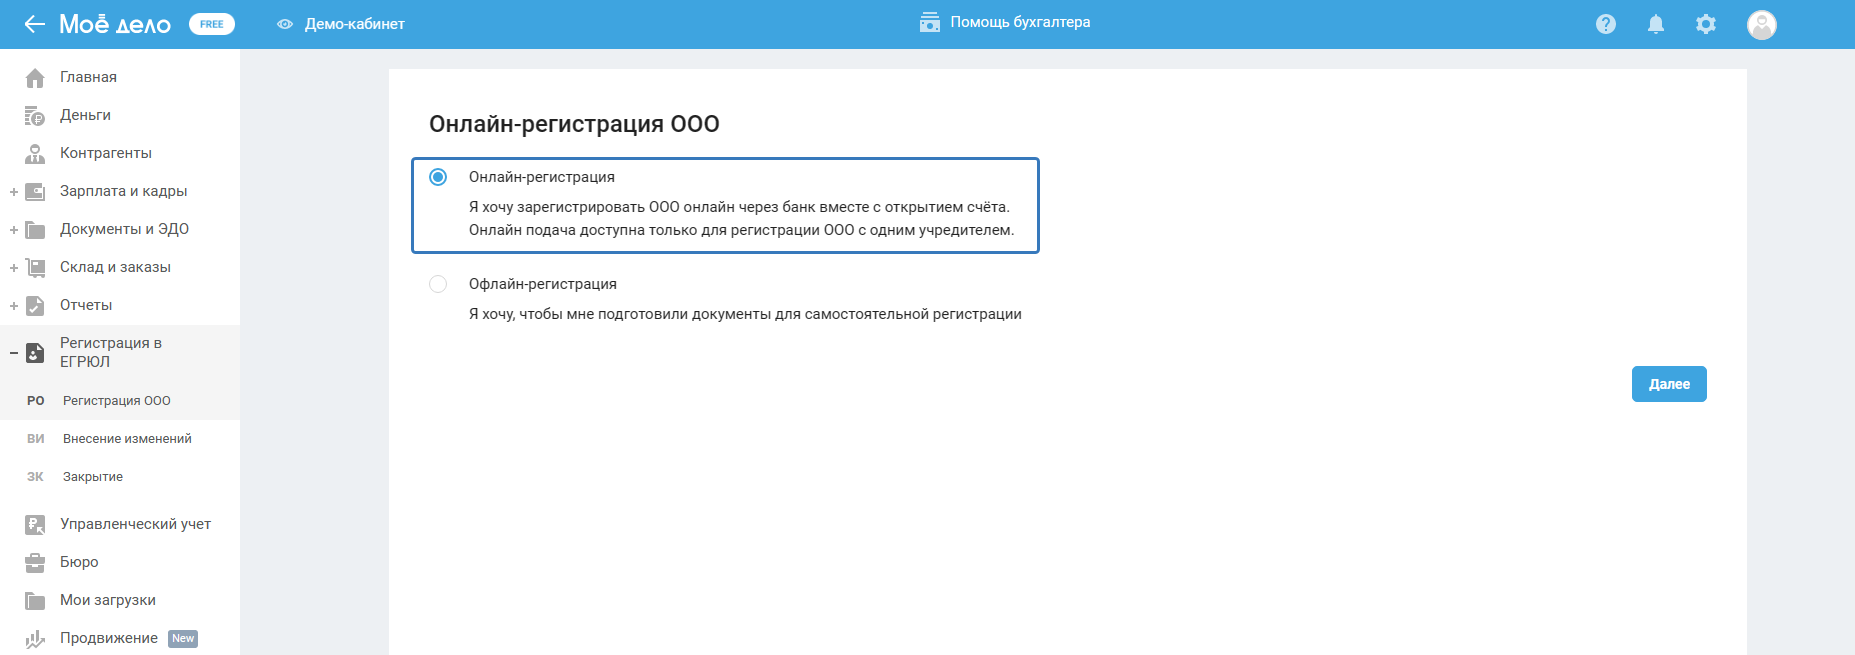Open Демо-кабинет link

coord(355,24)
